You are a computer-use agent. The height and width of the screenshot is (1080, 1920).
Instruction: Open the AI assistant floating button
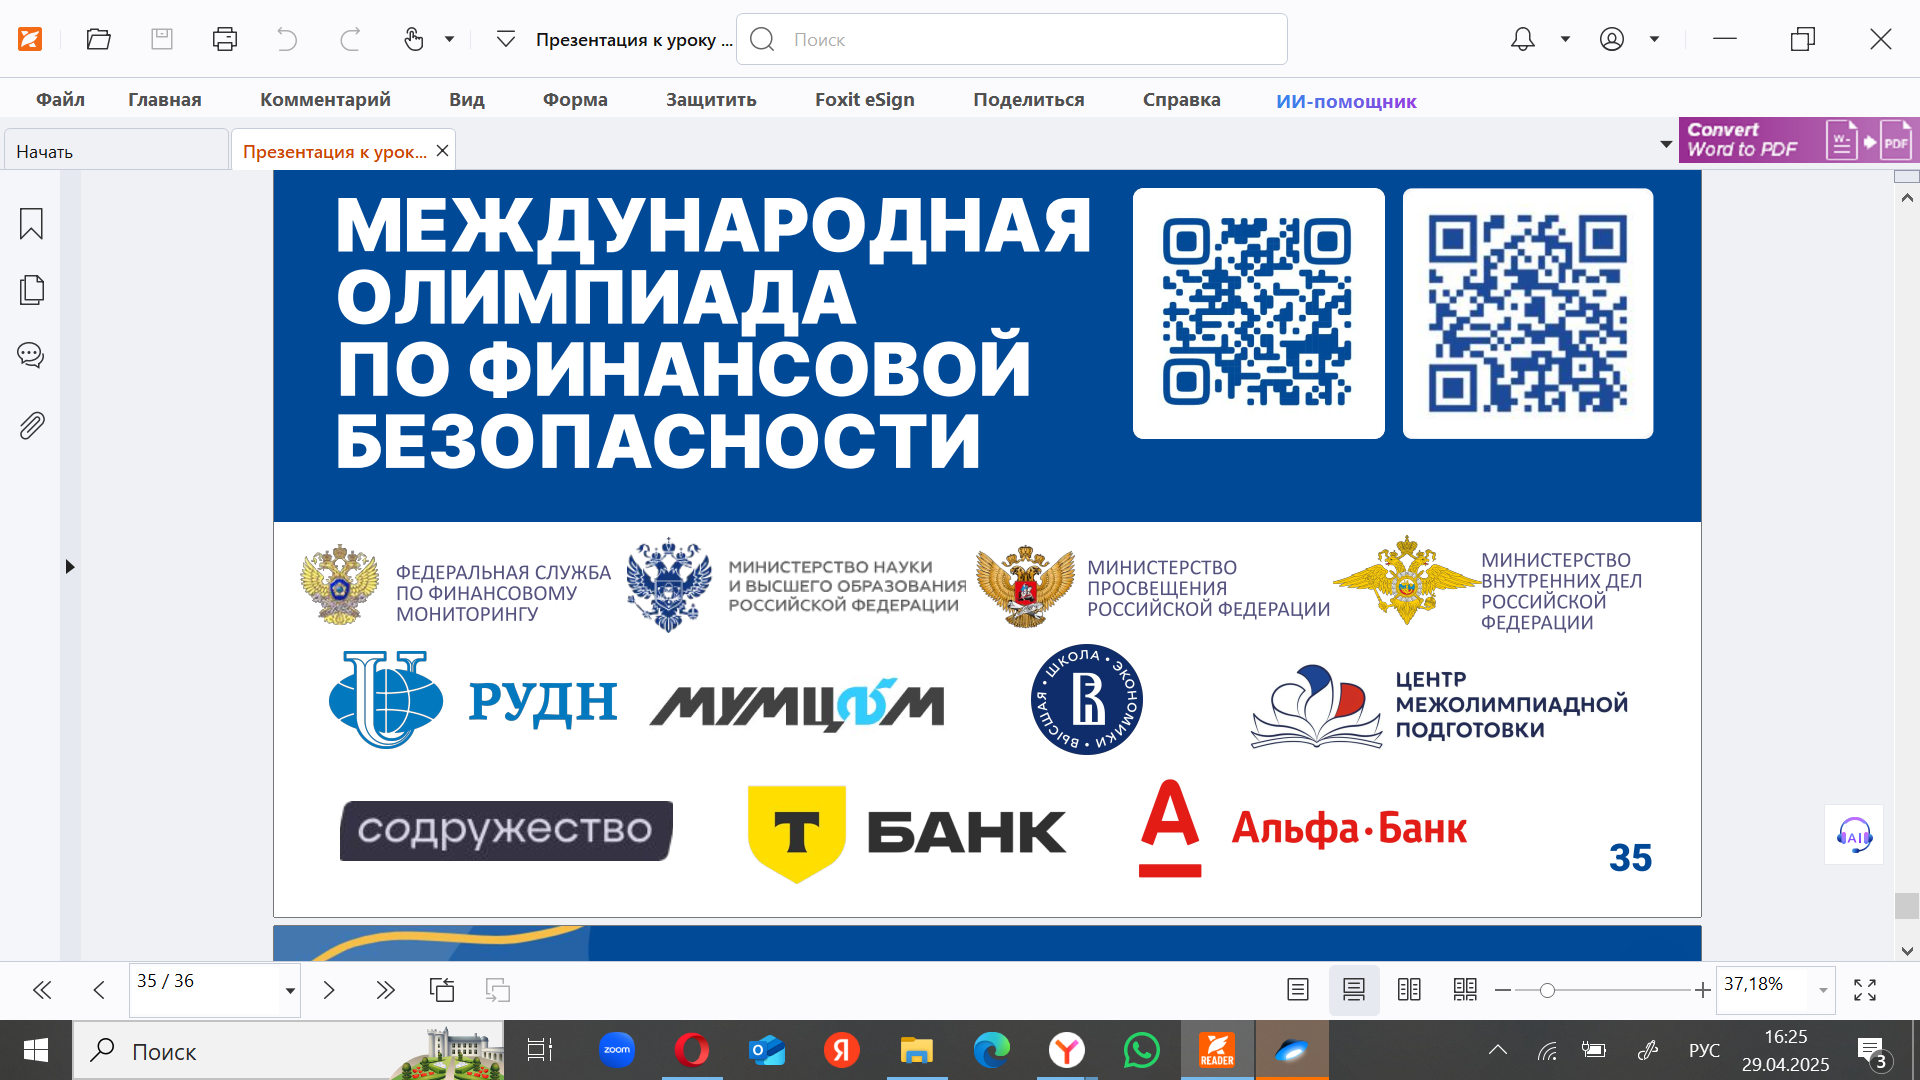pos(1854,834)
